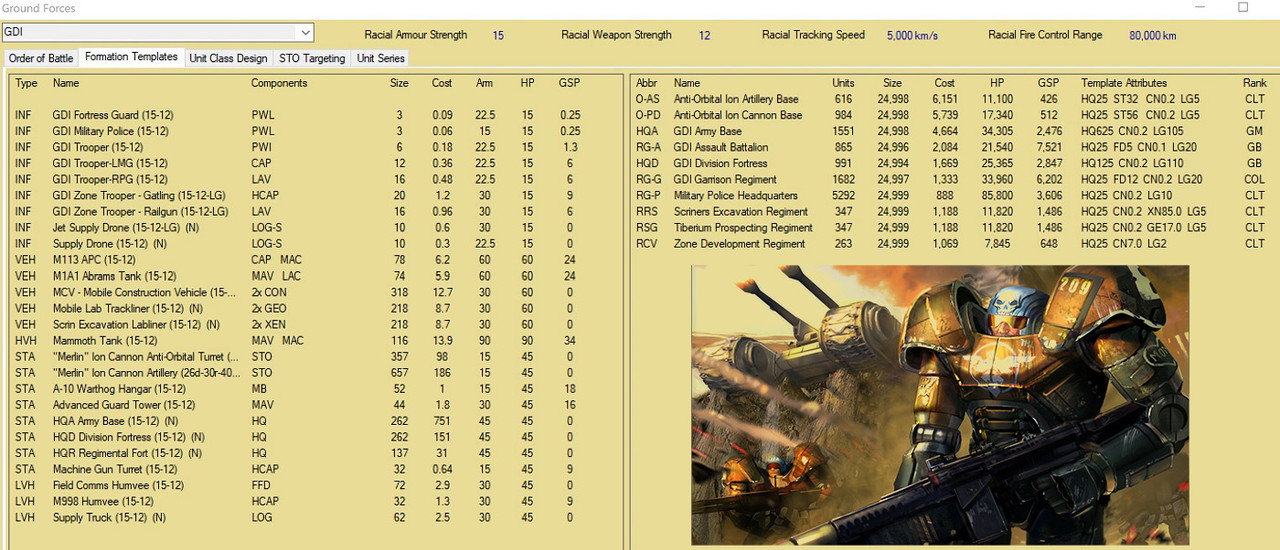Open the Unit Class Design tab
This screenshot has width=1280, height=550.
pyautogui.click(x=229, y=58)
